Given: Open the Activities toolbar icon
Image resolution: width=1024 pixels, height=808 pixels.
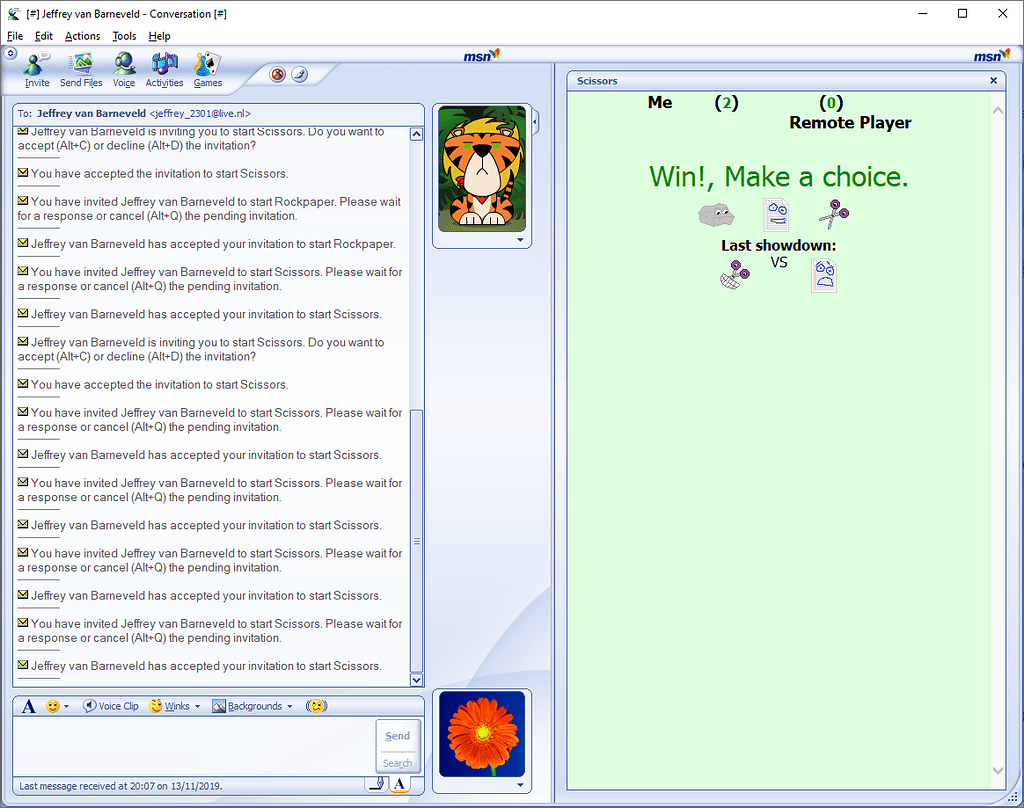Looking at the screenshot, I should pyautogui.click(x=164, y=70).
